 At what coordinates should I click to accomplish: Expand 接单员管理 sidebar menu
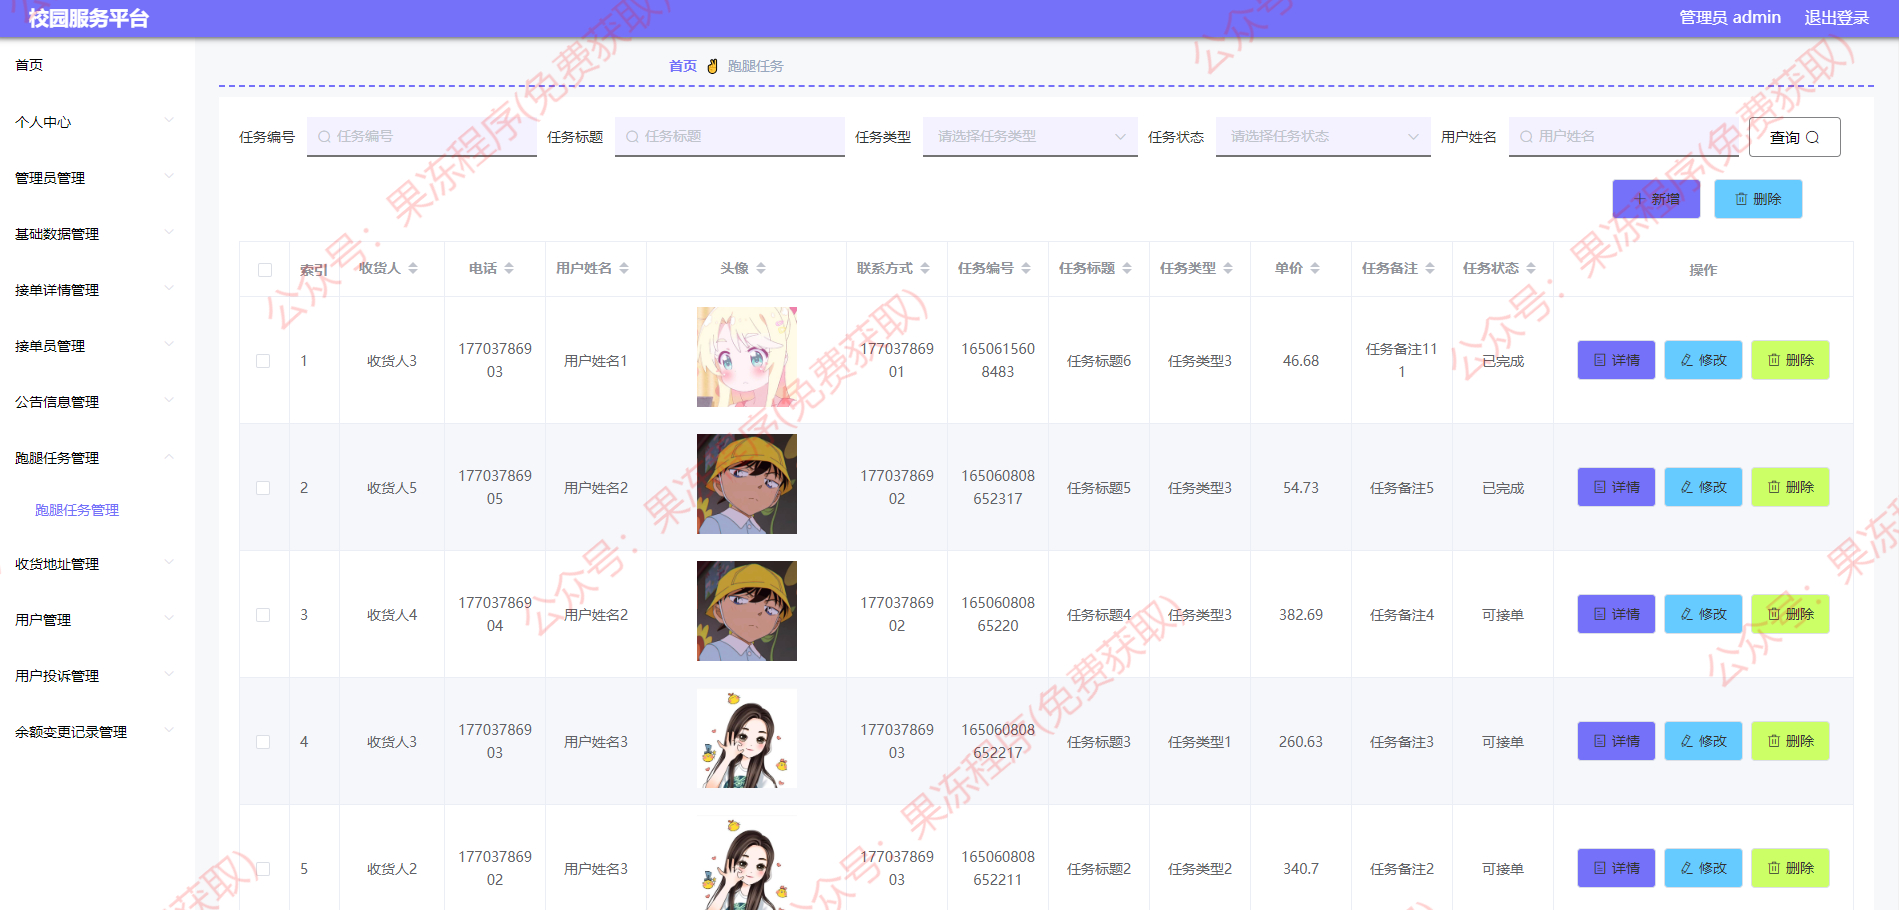pos(95,346)
